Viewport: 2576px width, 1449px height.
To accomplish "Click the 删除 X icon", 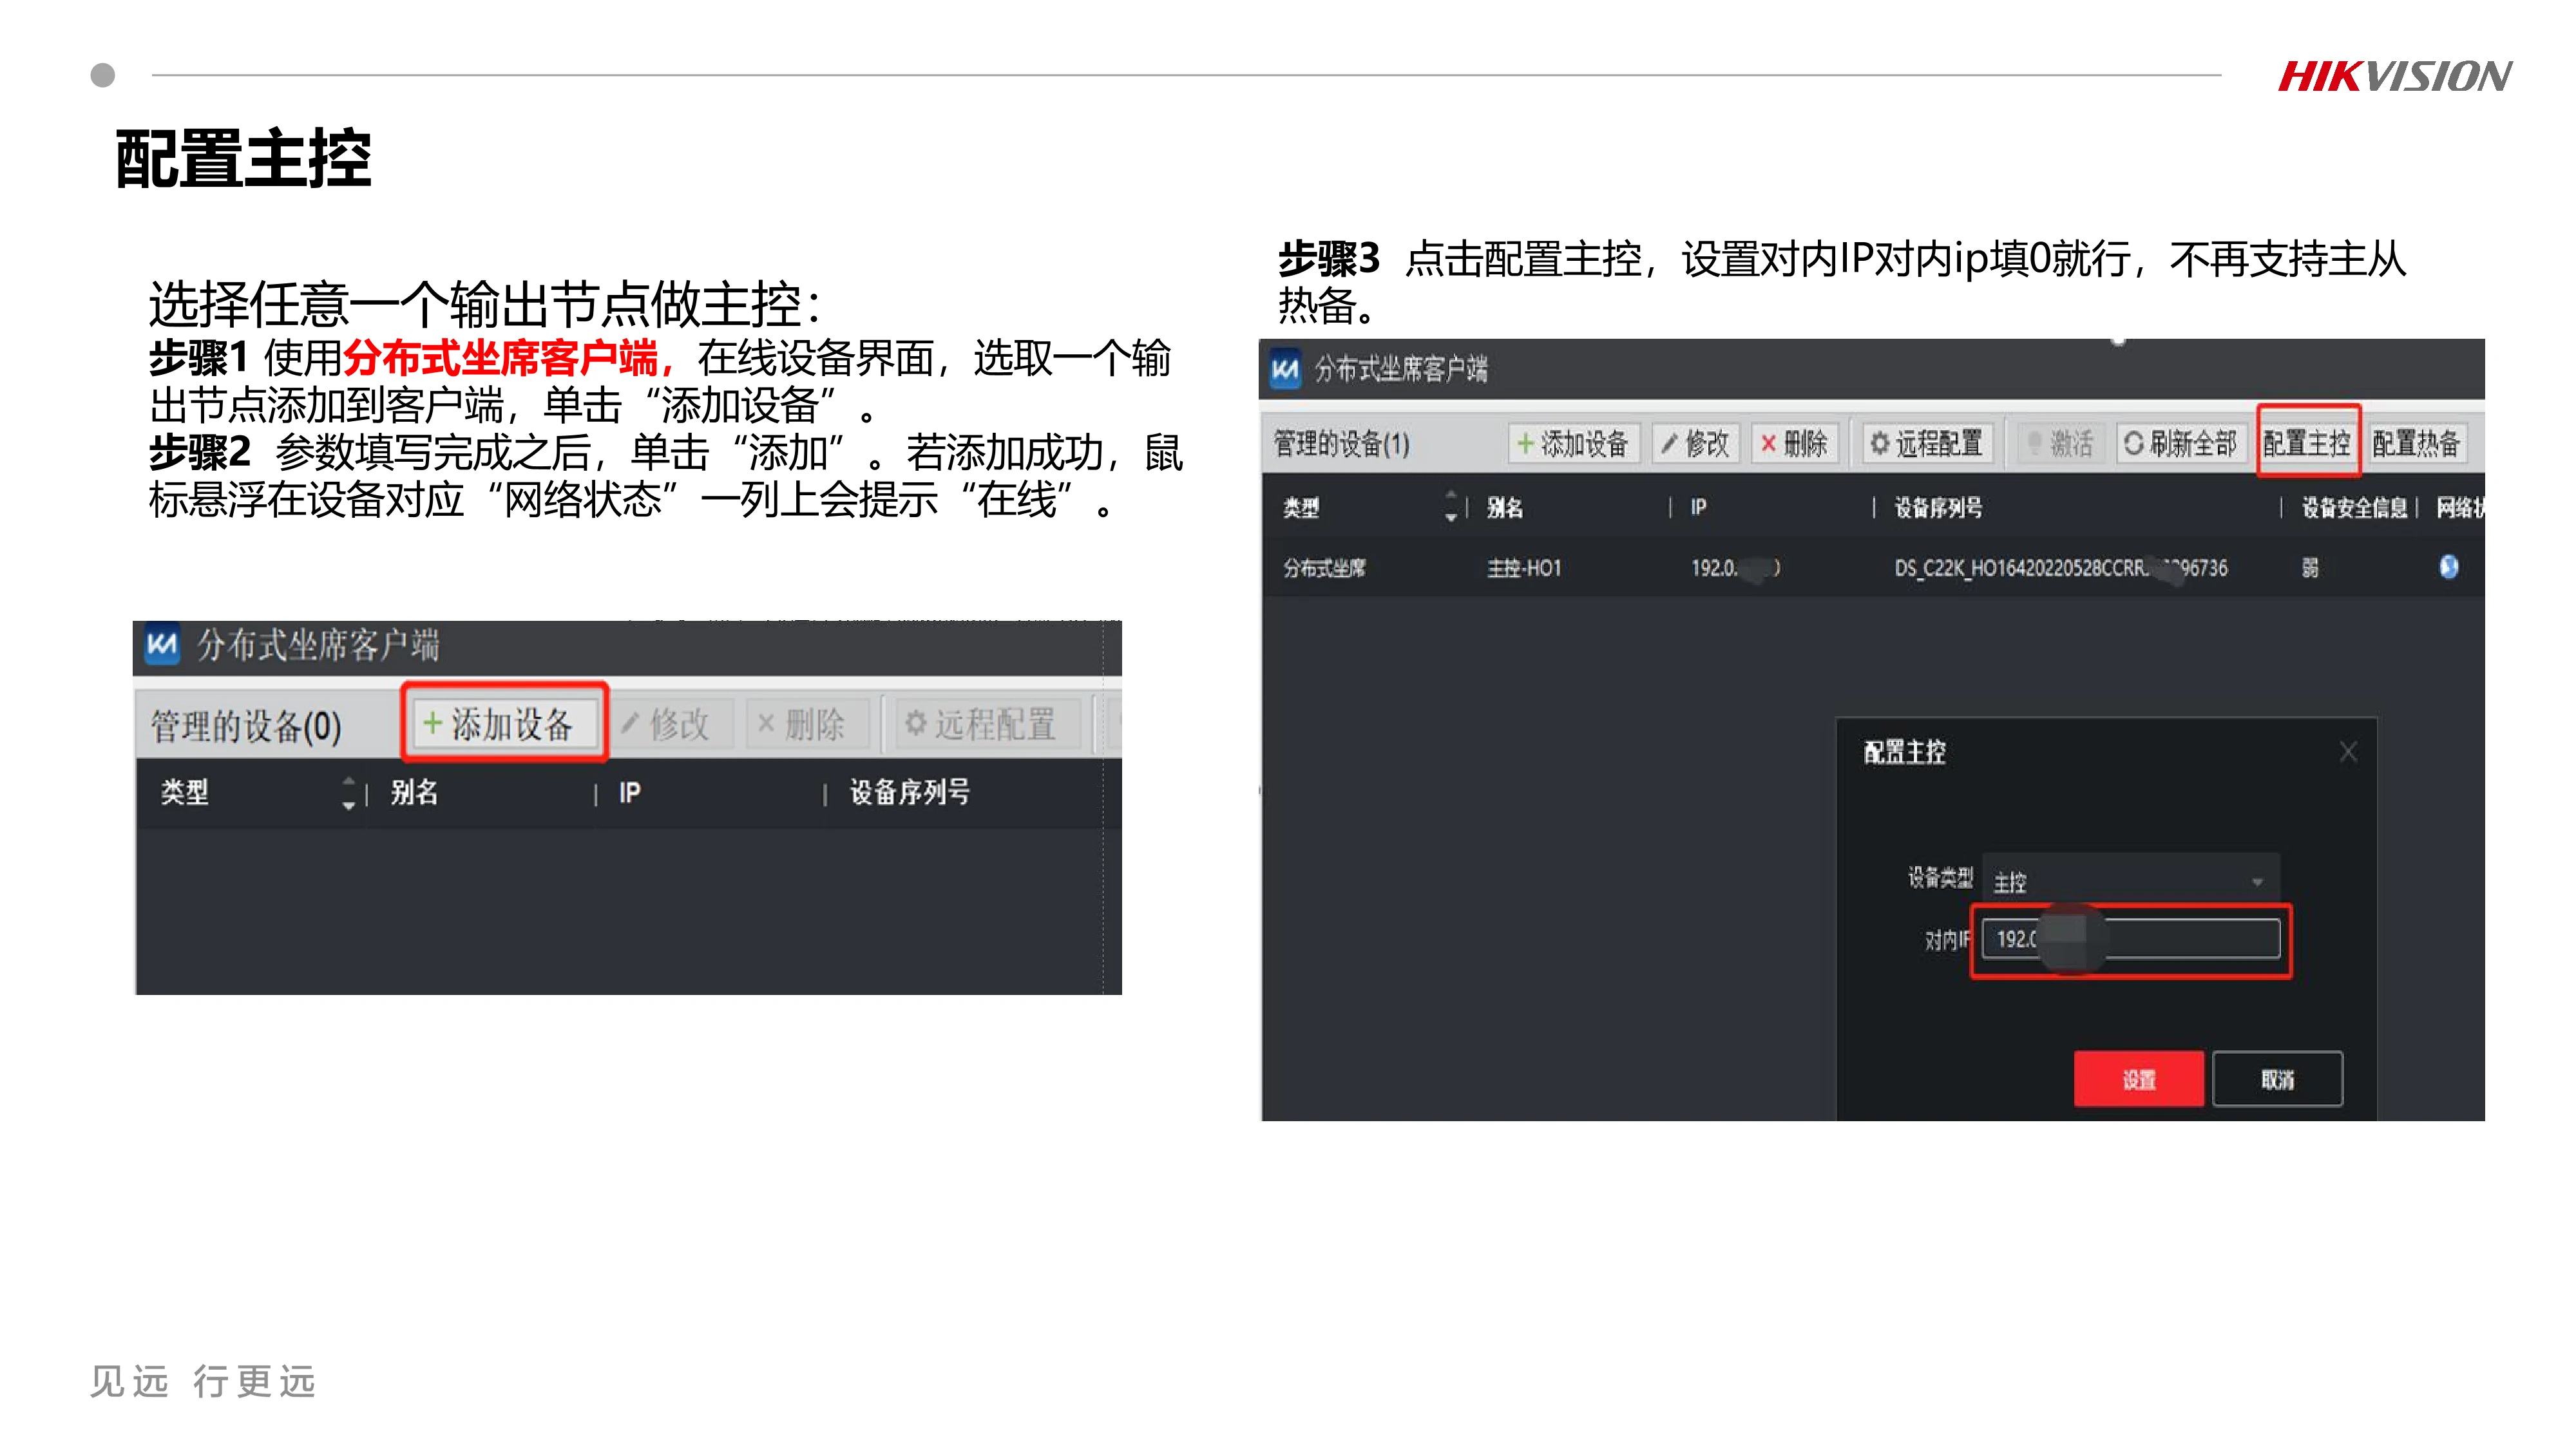I will (1770, 443).
